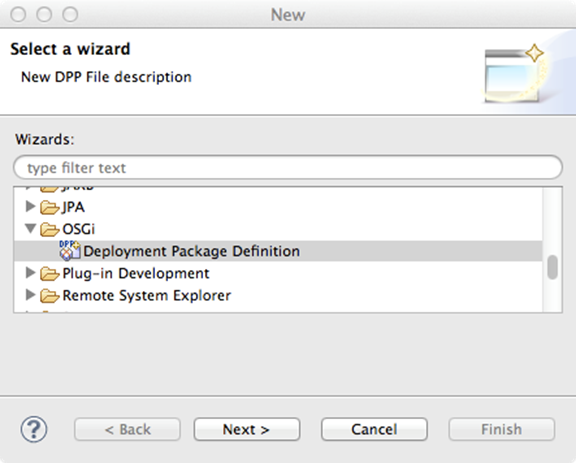
Task: Click the help question mark icon
Action: tap(34, 429)
